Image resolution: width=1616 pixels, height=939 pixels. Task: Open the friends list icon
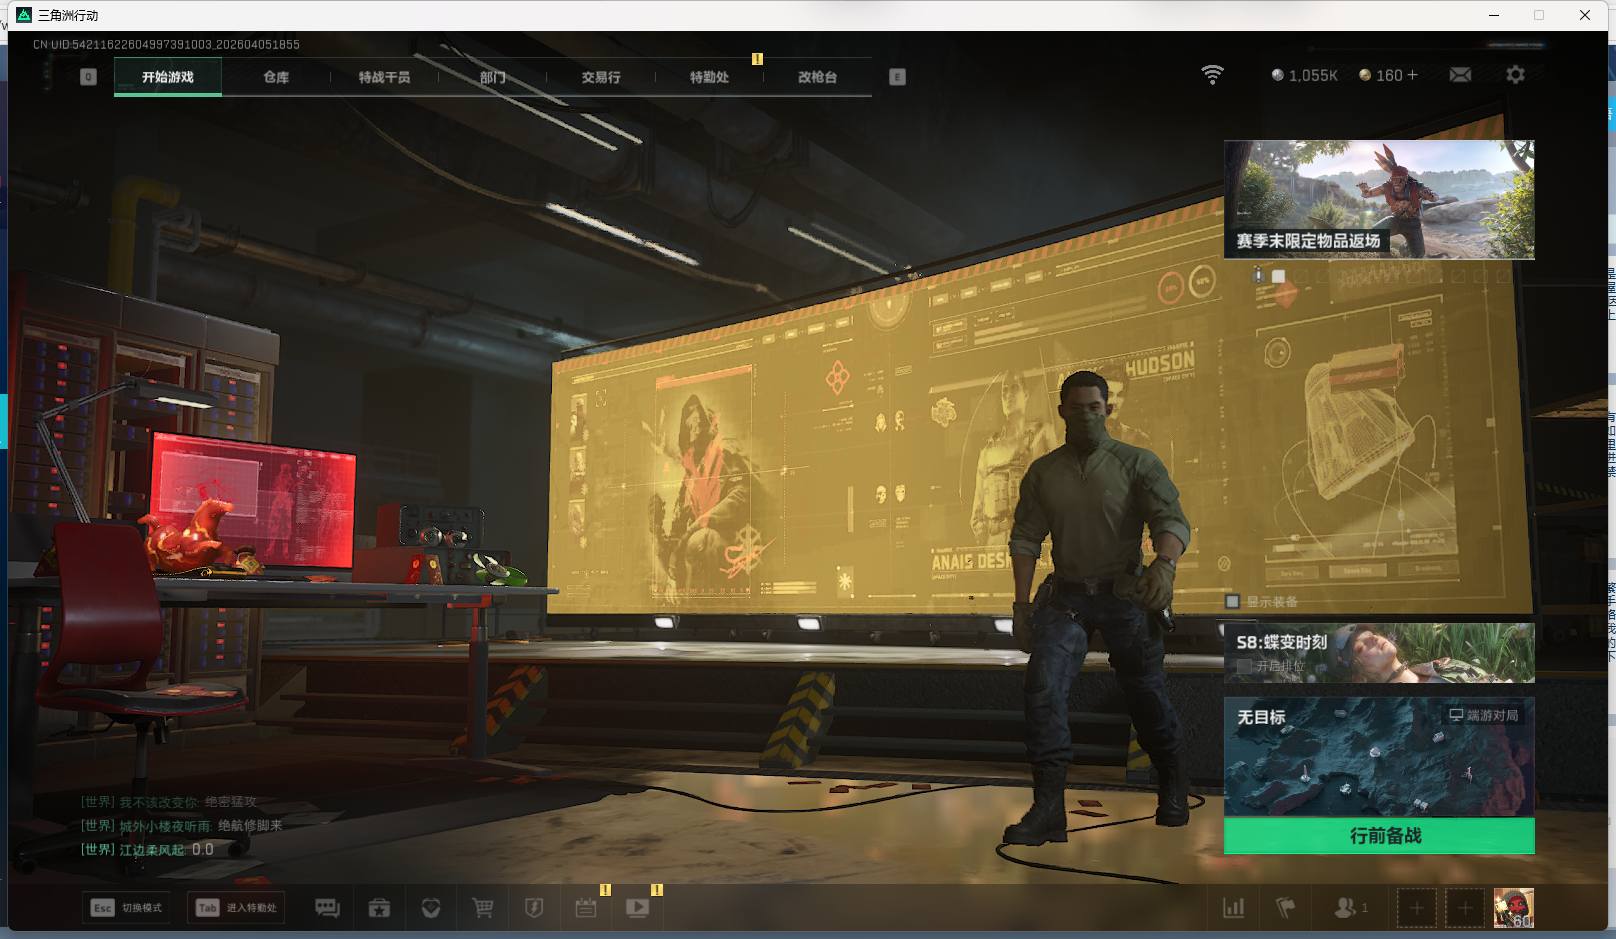point(1351,908)
